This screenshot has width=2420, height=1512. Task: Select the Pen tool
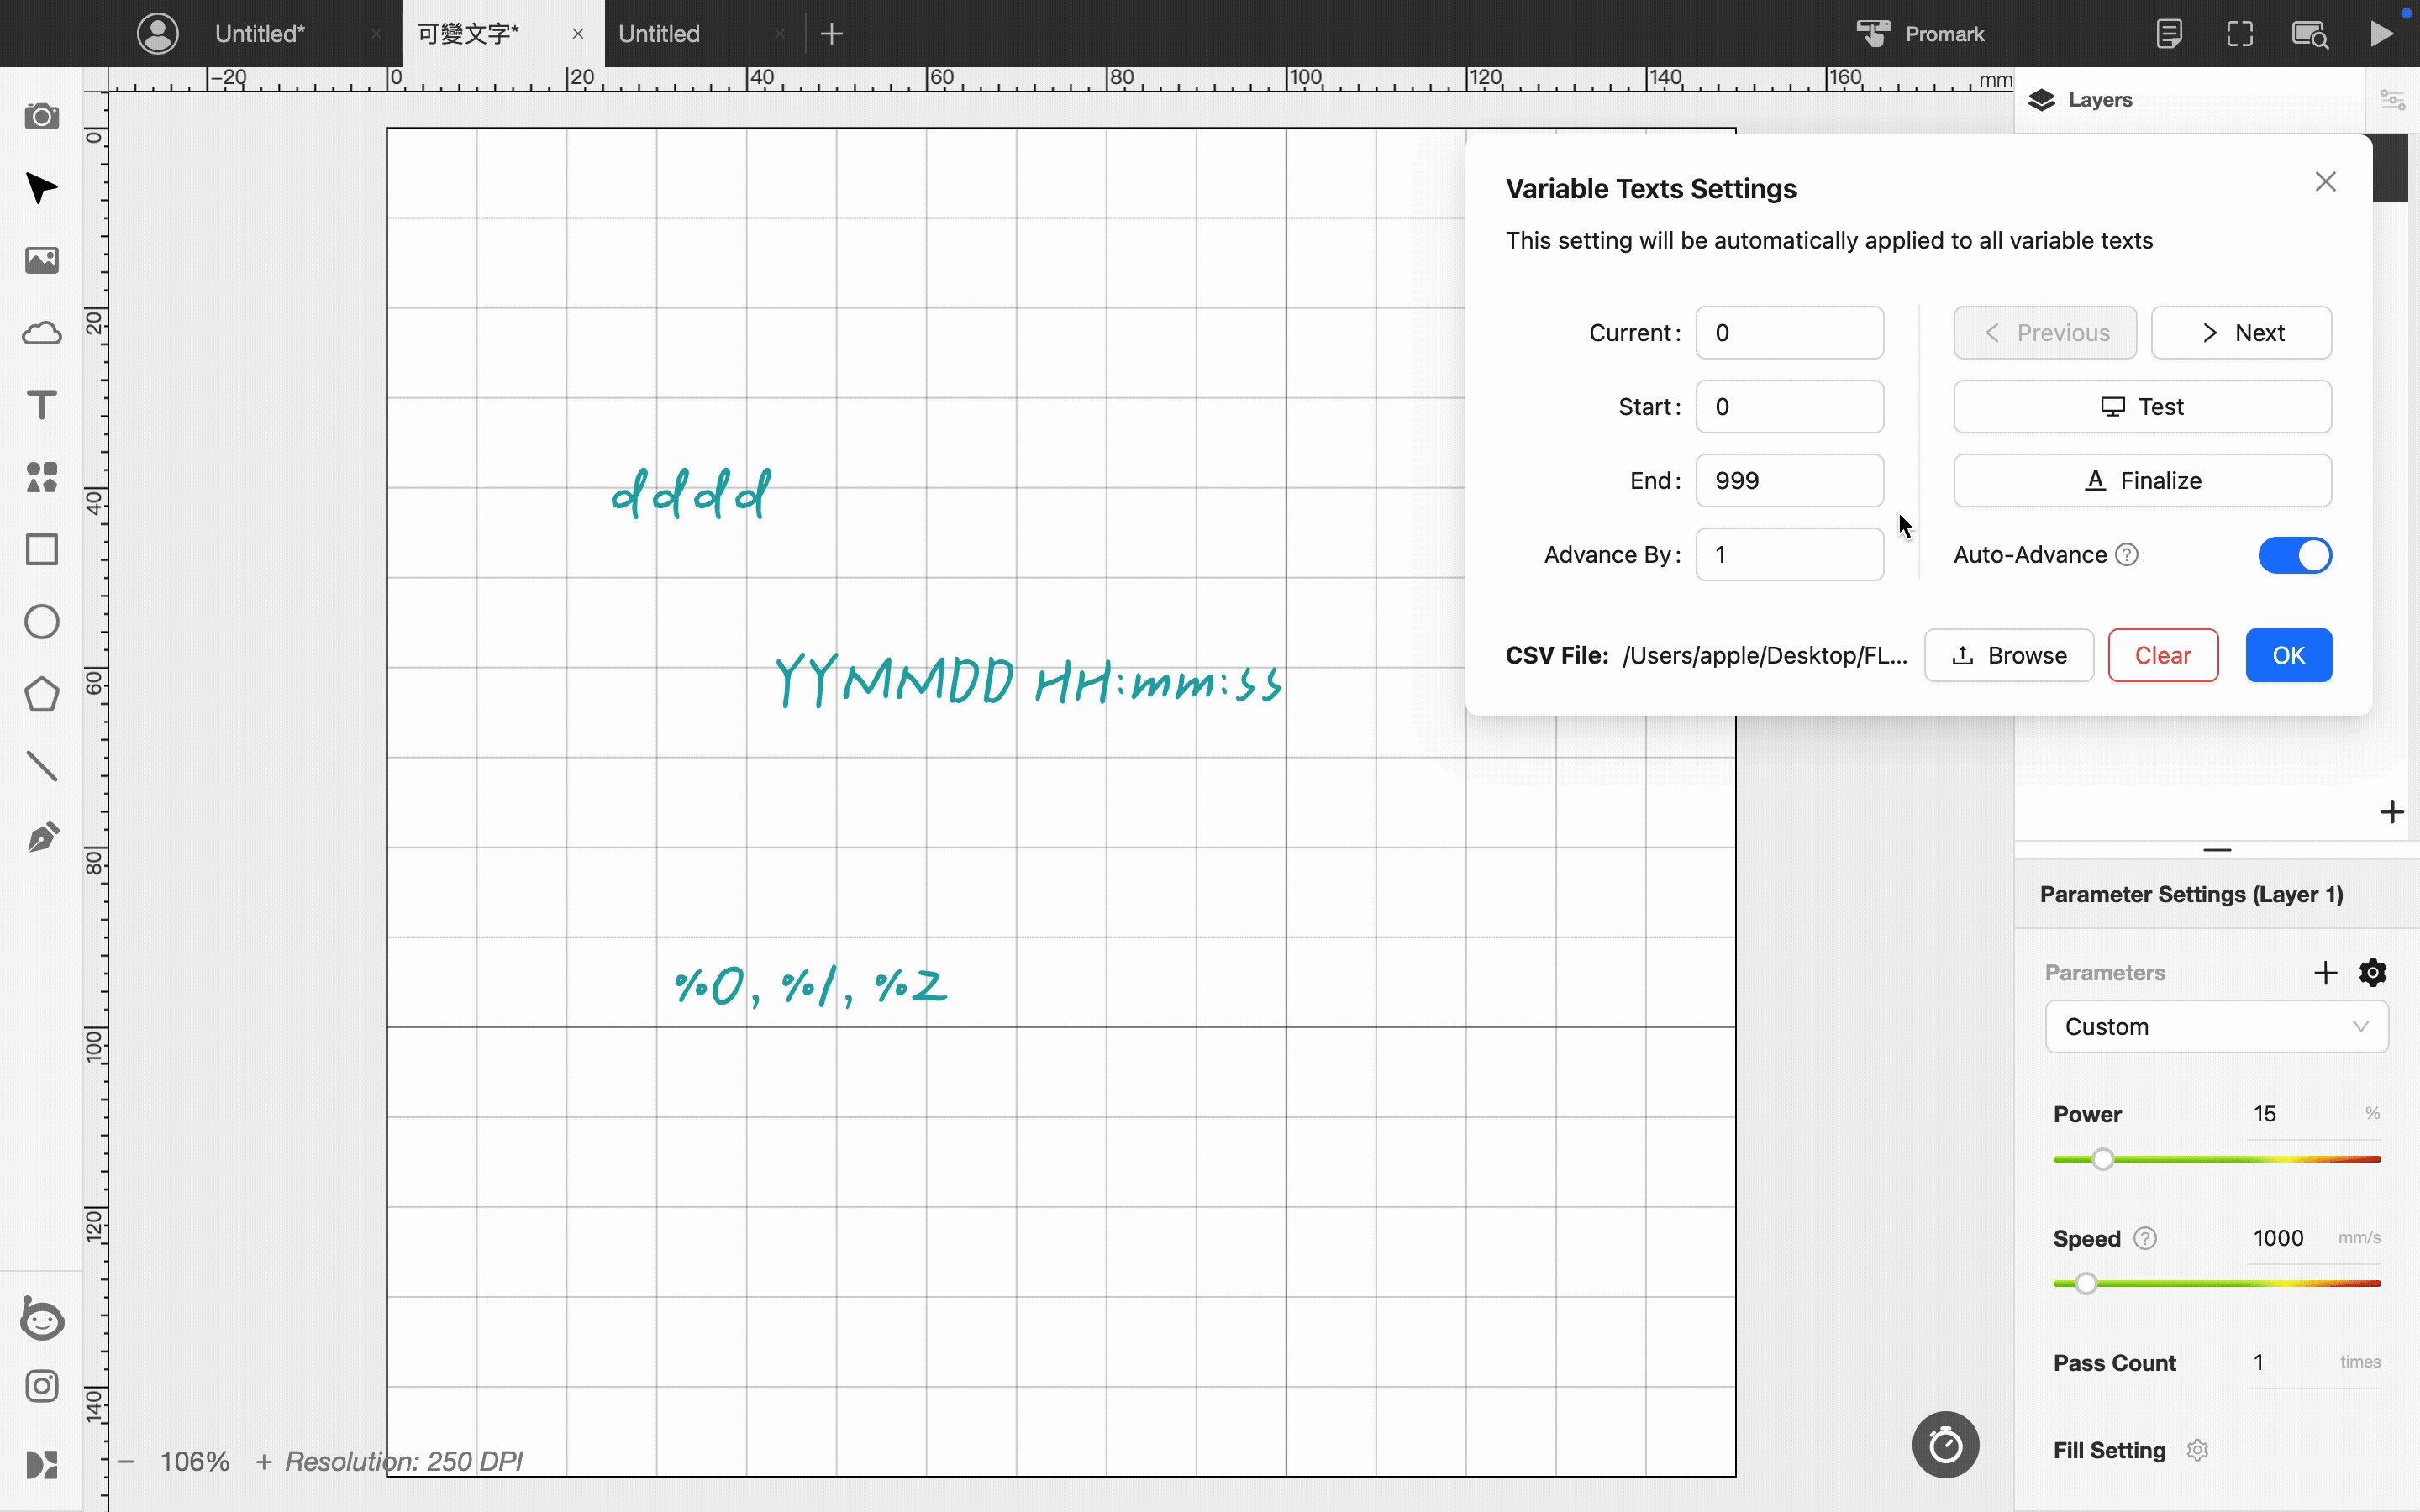point(41,838)
